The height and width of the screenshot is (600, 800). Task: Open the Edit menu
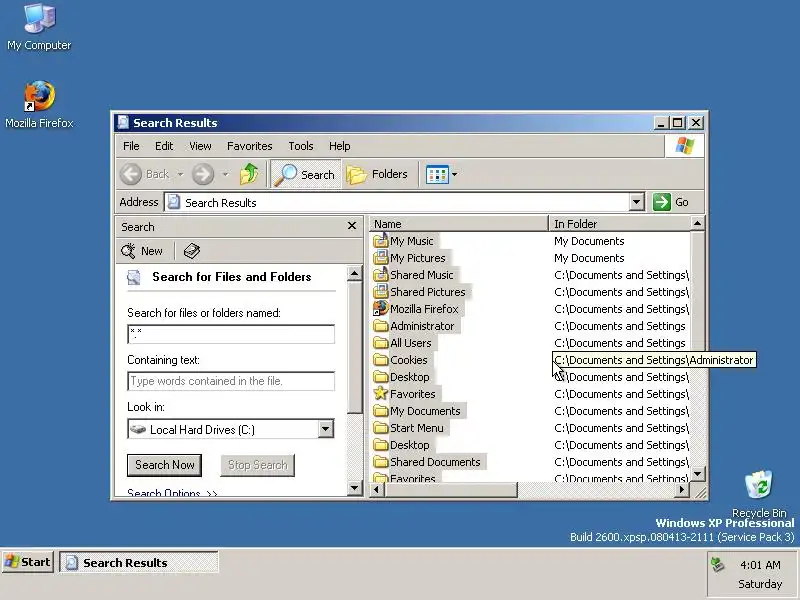[x=164, y=146]
